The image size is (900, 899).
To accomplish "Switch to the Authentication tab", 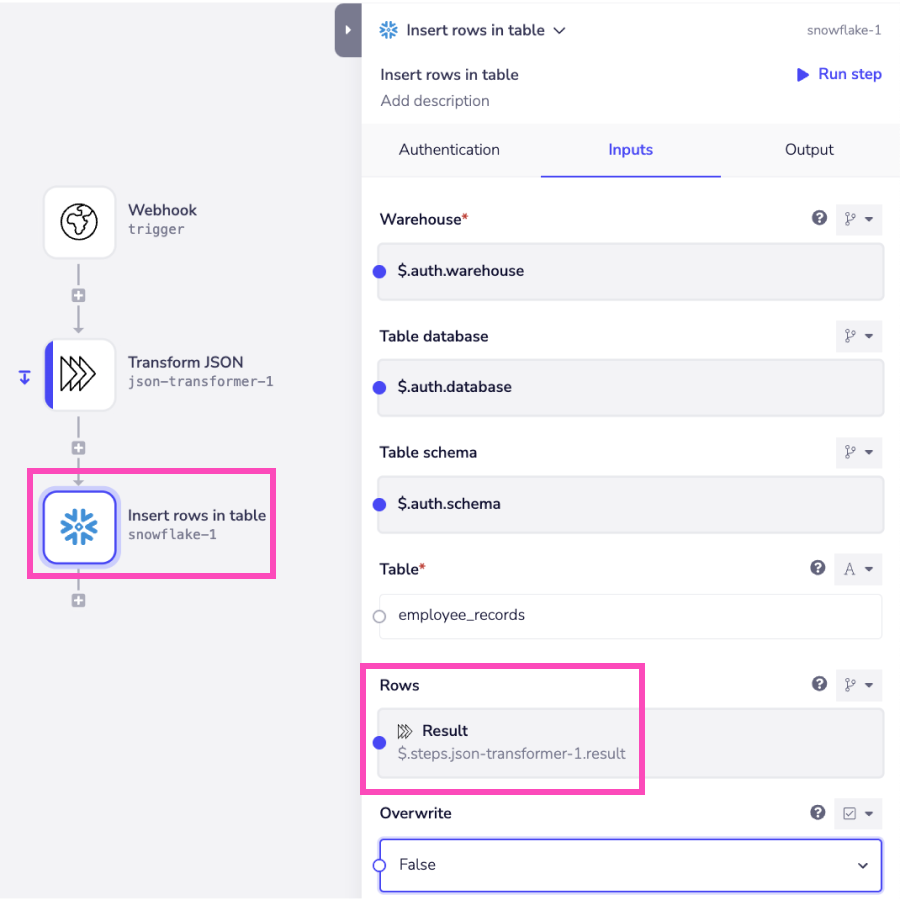I will 449,149.
